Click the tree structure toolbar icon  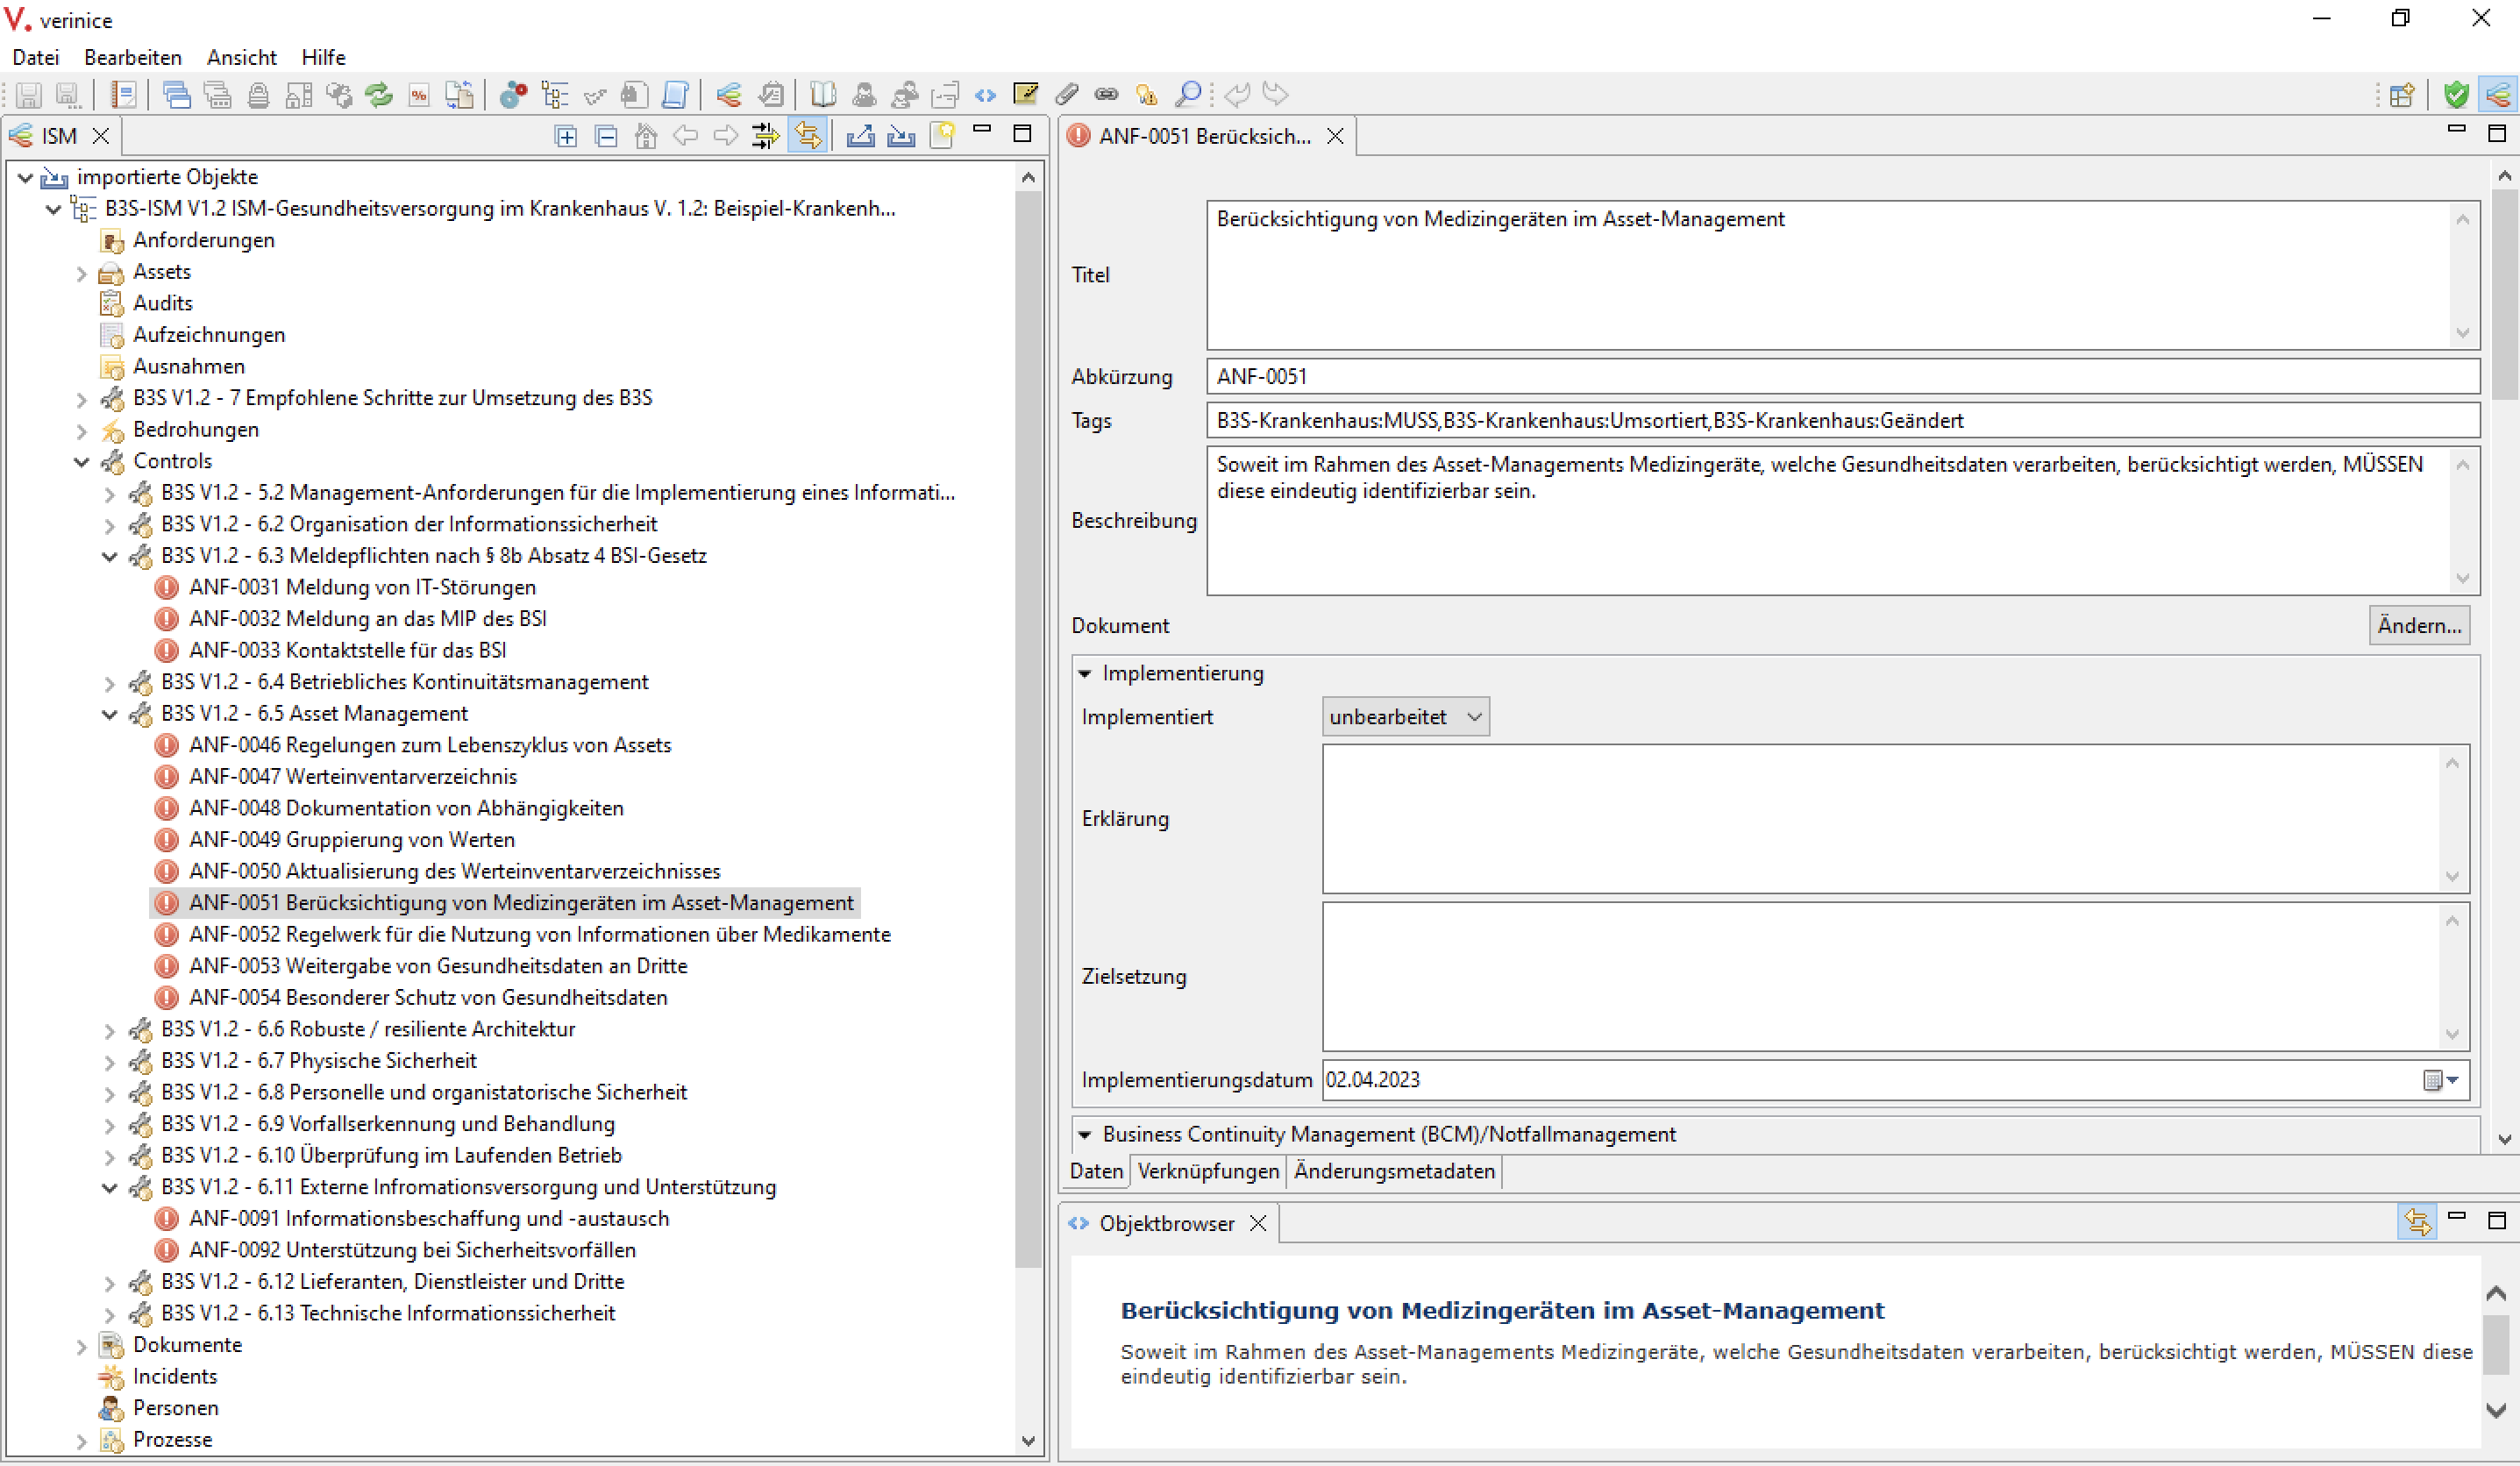coord(554,95)
